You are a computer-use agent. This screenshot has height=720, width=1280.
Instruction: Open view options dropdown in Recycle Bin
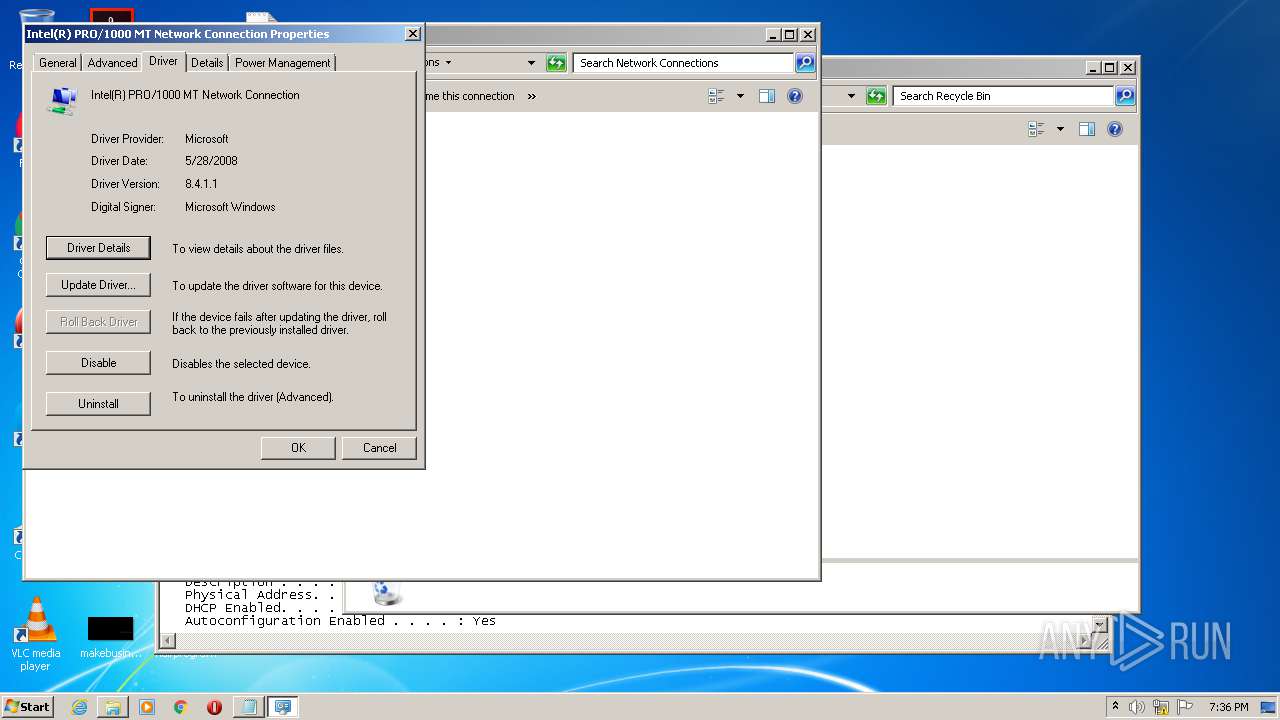(x=1060, y=130)
